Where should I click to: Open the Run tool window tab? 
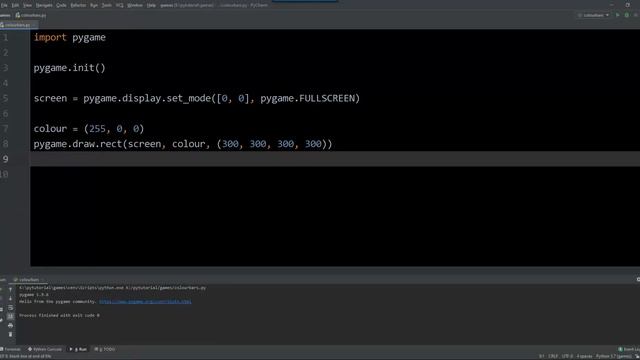click(x=78, y=349)
